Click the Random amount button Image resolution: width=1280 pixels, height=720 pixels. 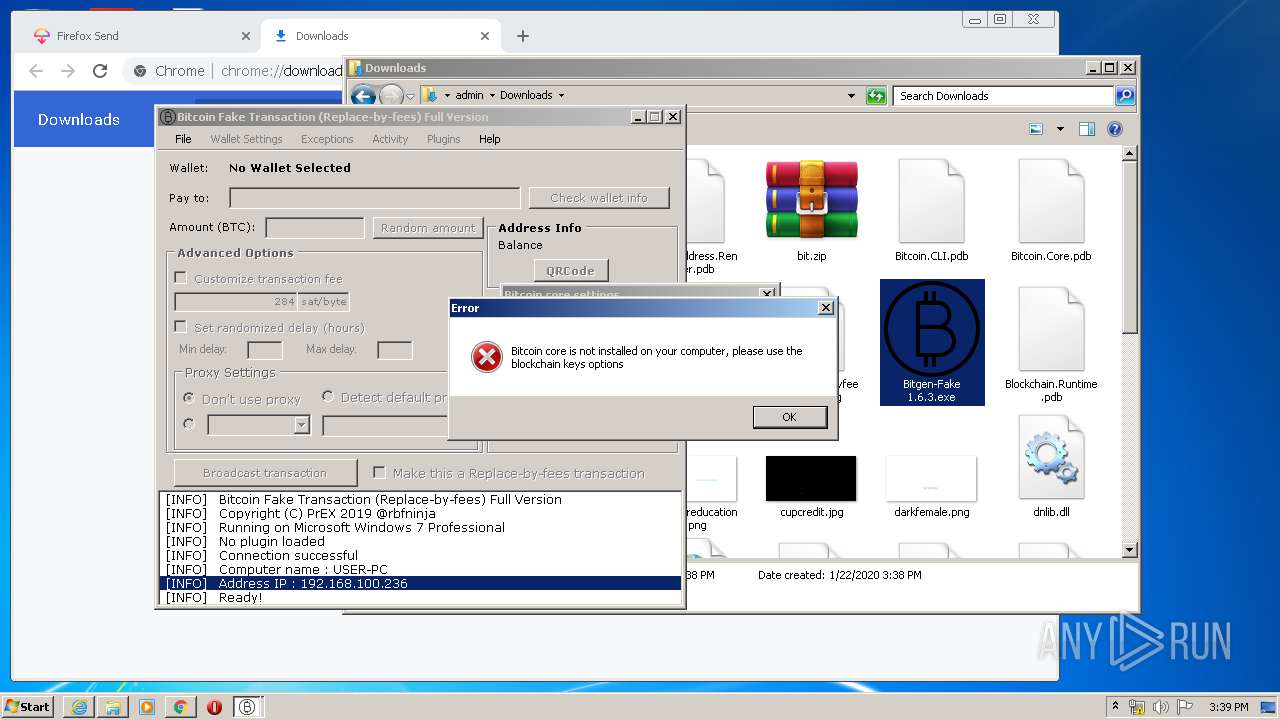428,228
